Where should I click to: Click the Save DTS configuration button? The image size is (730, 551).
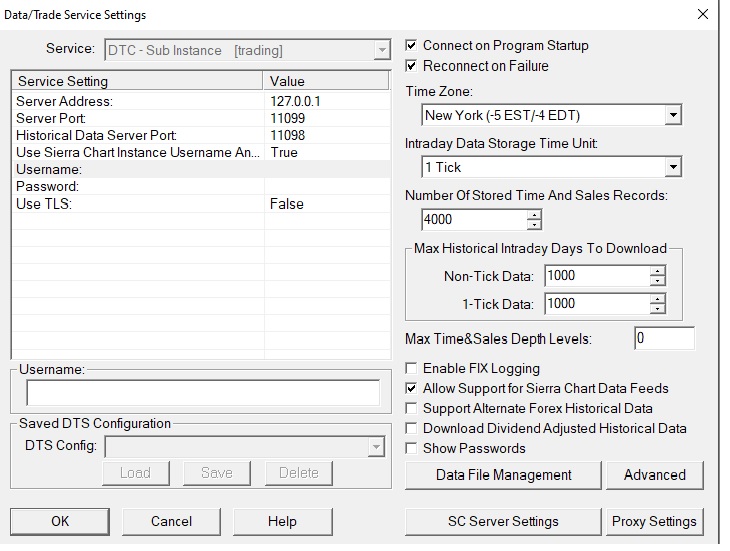pyautogui.click(x=217, y=473)
